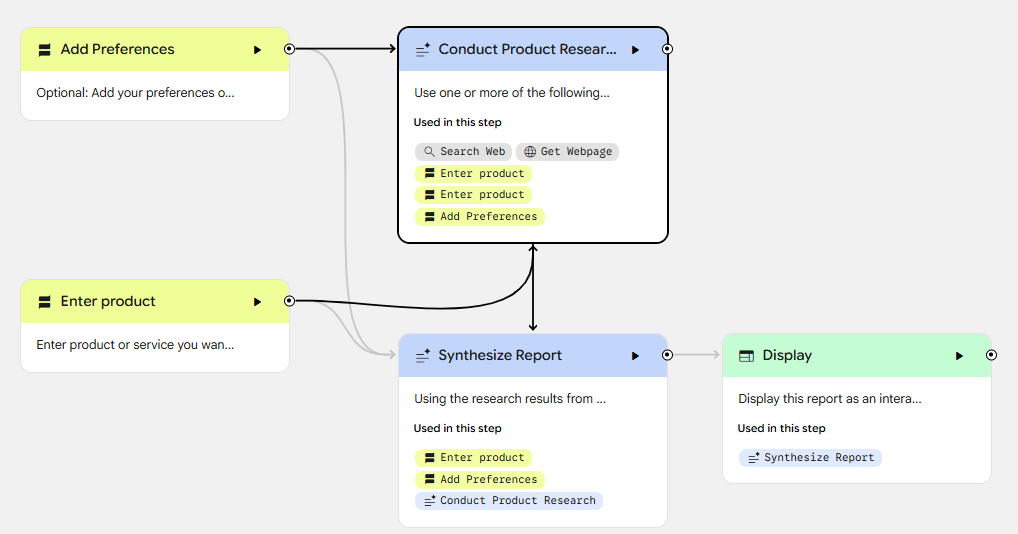Viewport: 1018px width, 534px height.
Task: Click the Enter product node header icon
Action: coord(45,301)
